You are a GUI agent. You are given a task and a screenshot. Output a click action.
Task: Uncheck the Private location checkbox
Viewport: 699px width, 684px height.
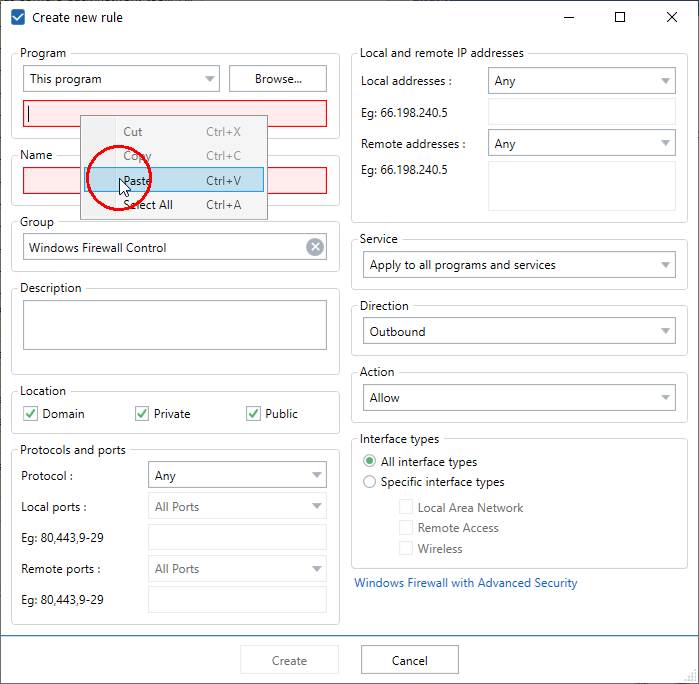142,414
